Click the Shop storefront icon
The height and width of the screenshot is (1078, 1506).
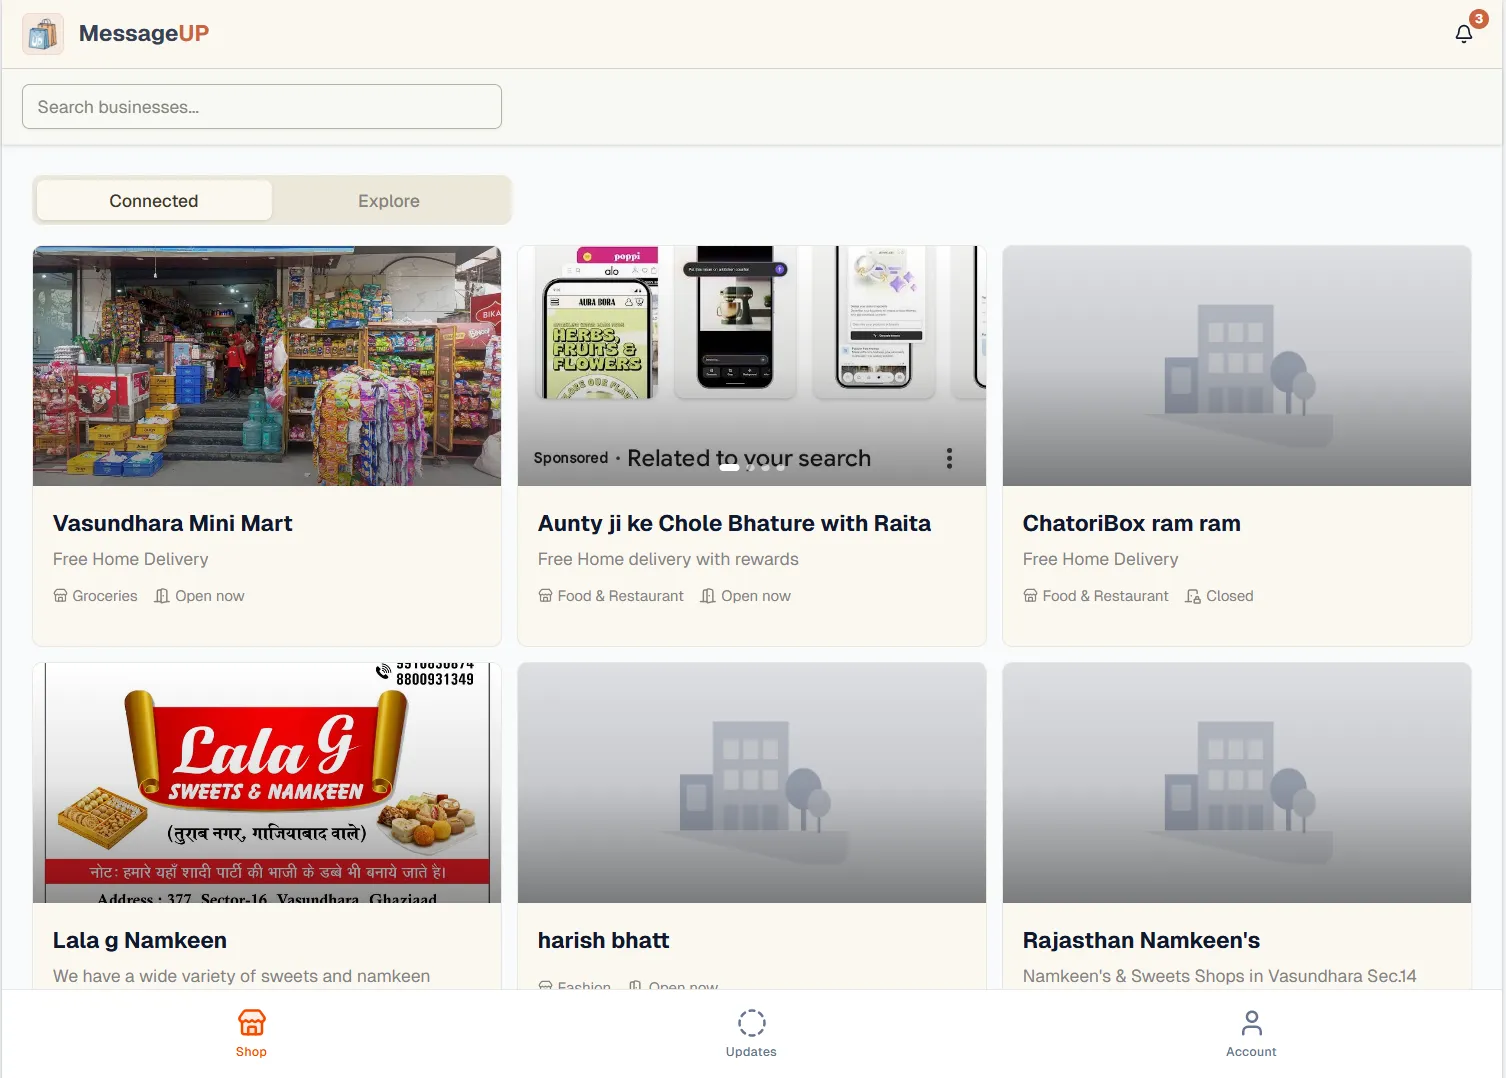[x=251, y=1022]
